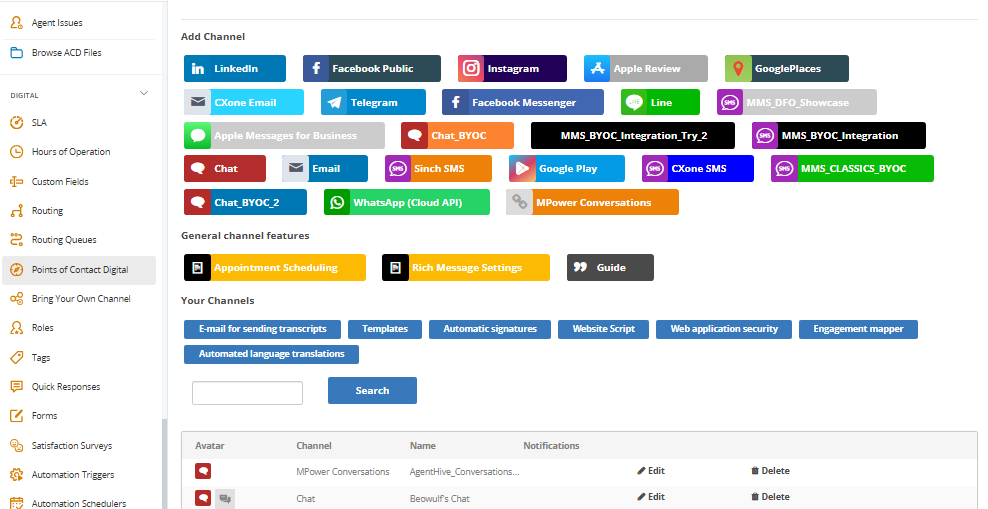Add a Facebook Messenger channel
The width and height of the screenshot is (988, 509).
523,102
